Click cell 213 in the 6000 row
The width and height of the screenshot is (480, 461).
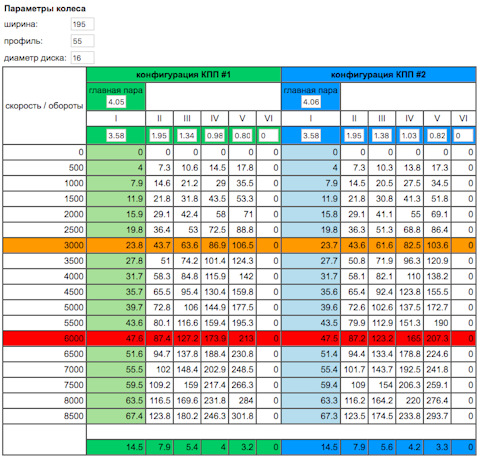242,338
